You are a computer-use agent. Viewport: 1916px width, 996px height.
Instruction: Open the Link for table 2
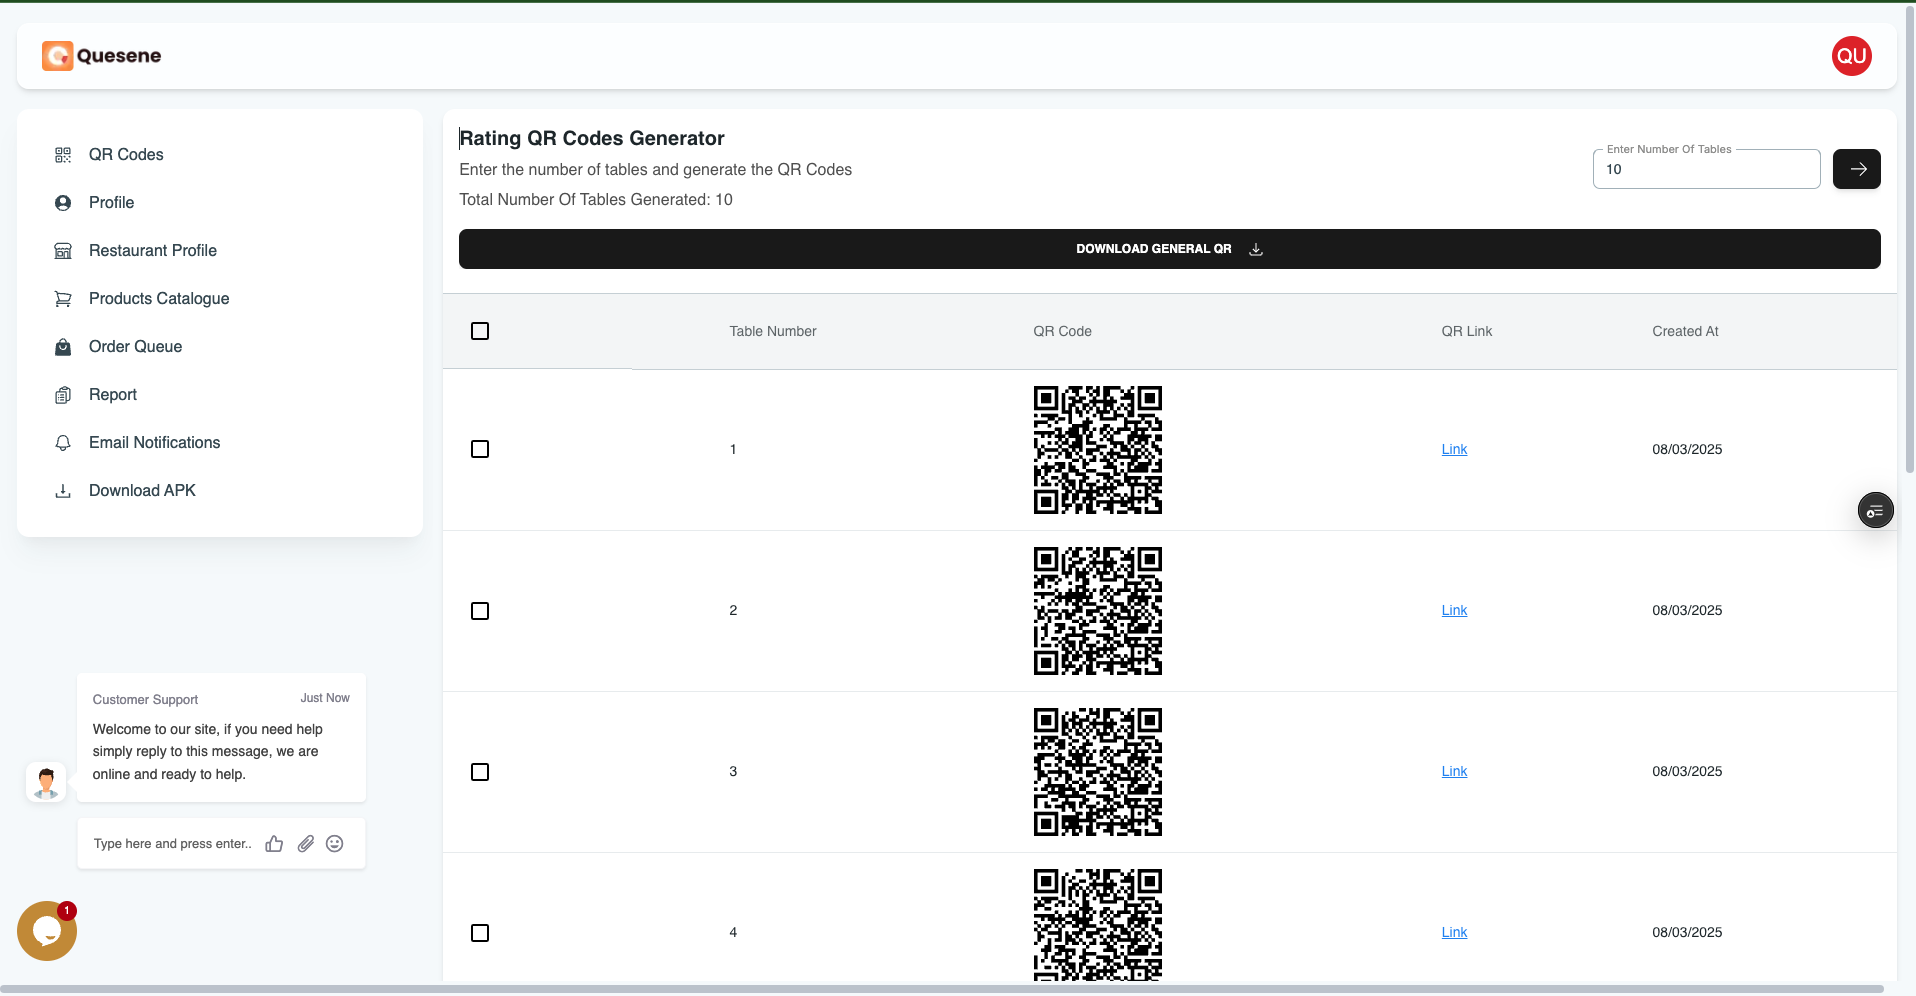click(1454, 611)
